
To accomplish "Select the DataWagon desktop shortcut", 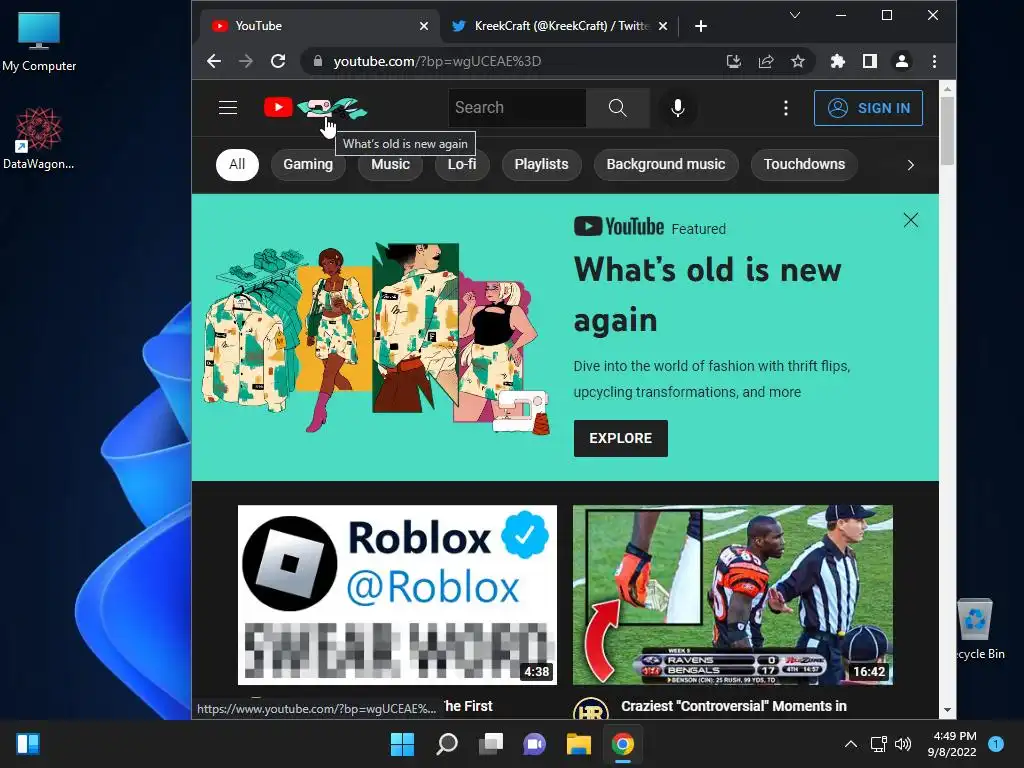I will point(39,138).
